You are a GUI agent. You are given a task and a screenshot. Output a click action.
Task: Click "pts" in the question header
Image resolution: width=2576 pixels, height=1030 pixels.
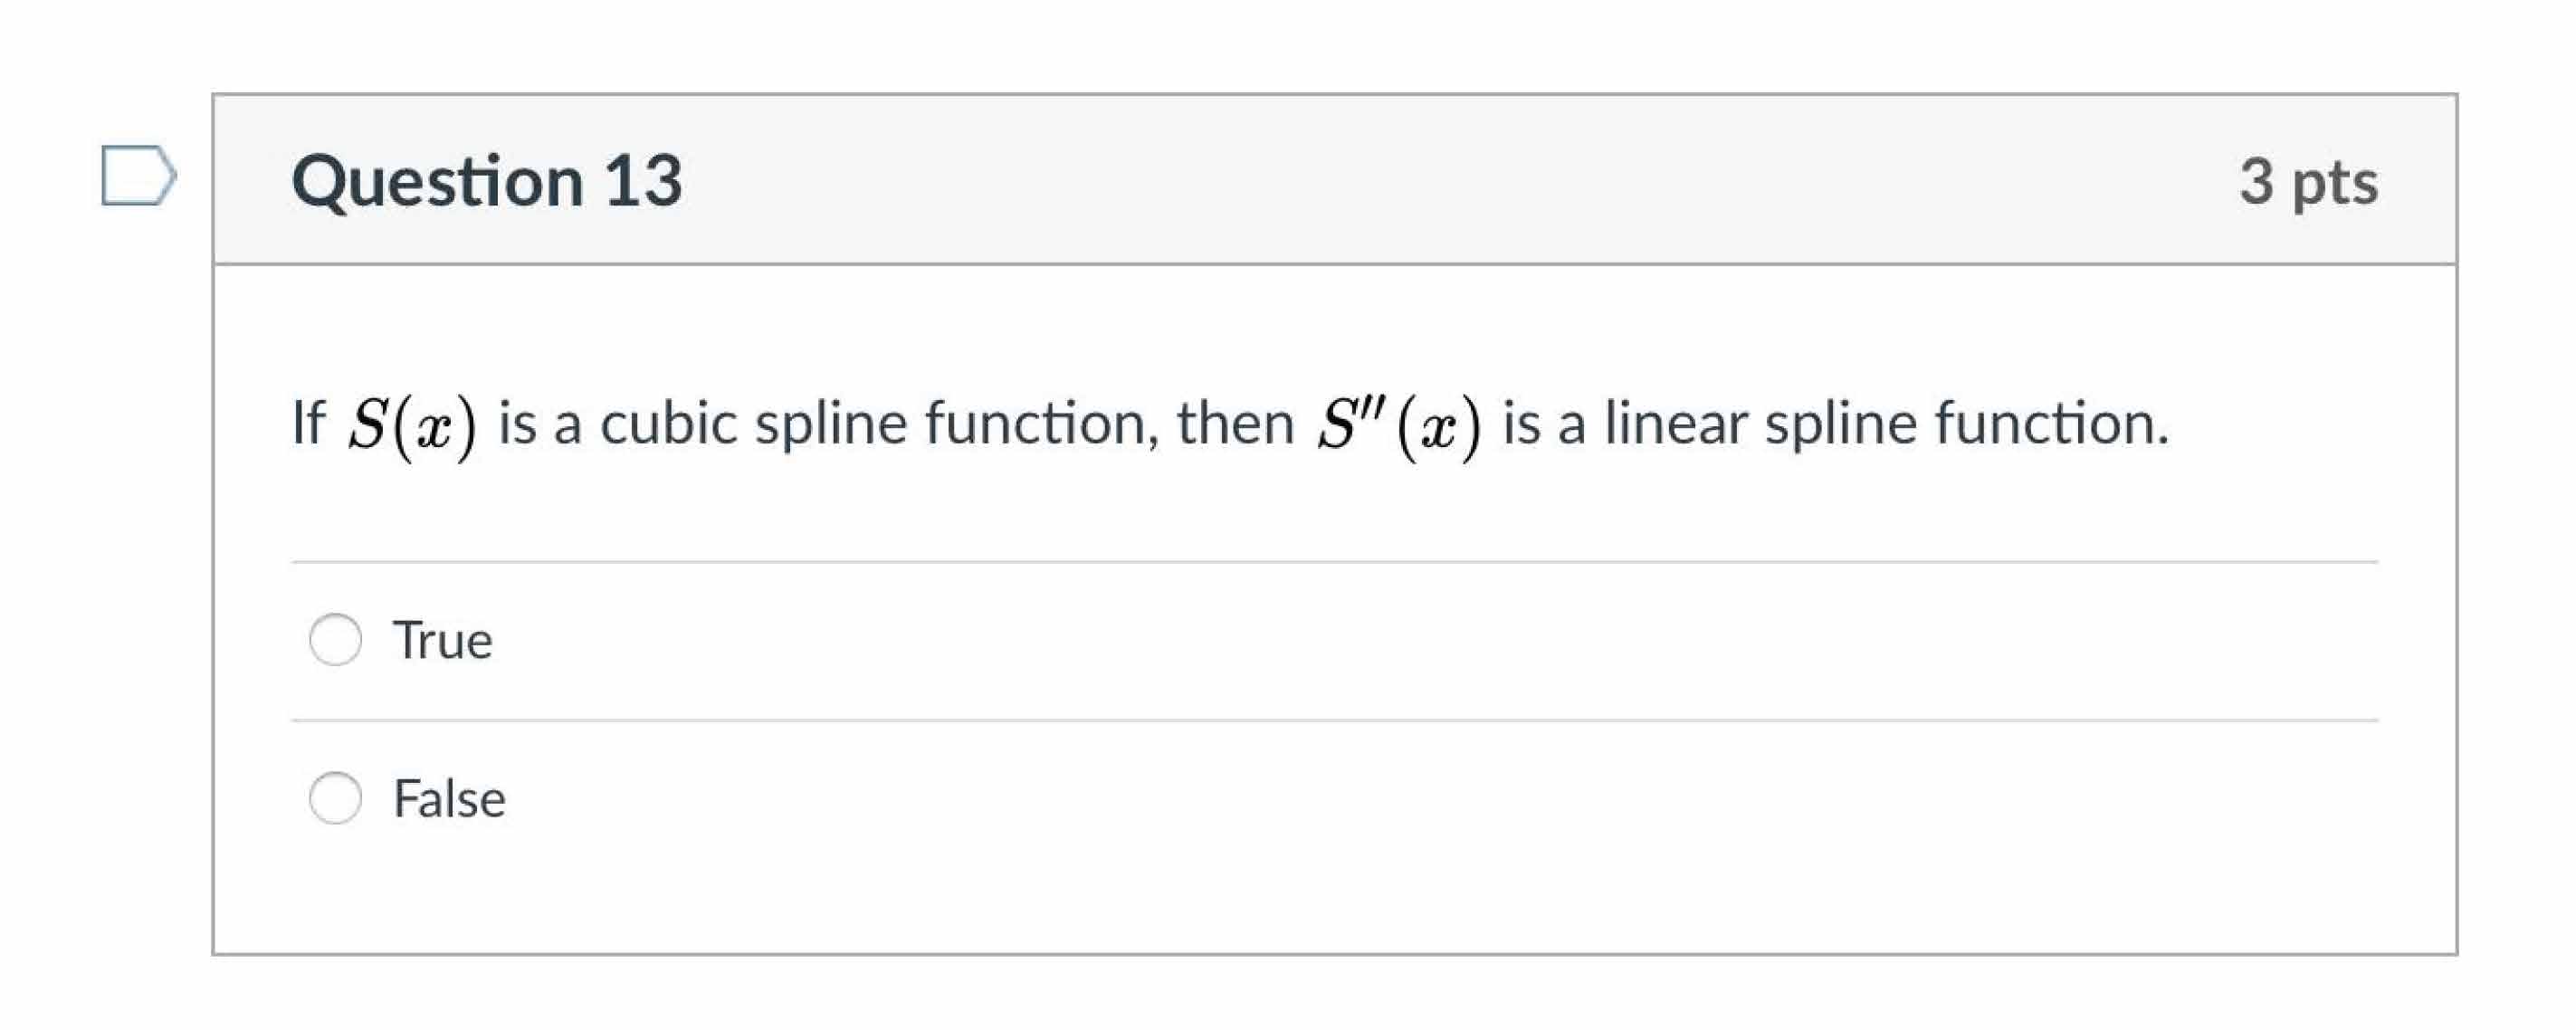point(2335,183)
